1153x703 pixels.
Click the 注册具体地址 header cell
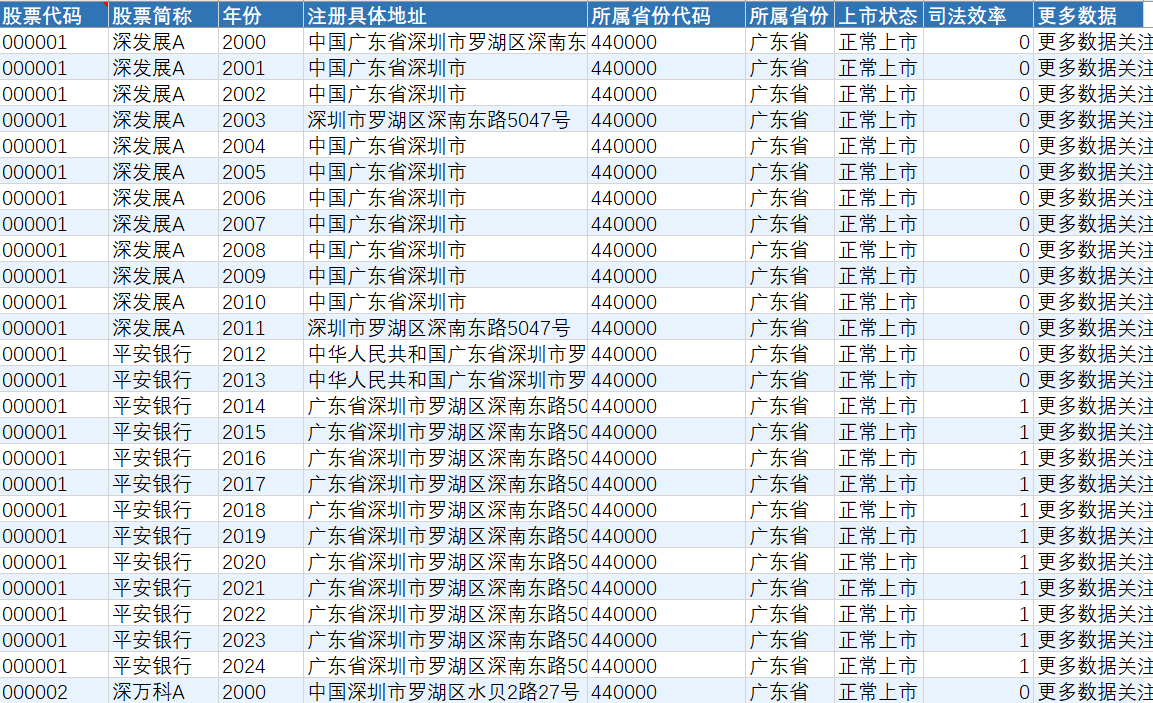point(445,15)
